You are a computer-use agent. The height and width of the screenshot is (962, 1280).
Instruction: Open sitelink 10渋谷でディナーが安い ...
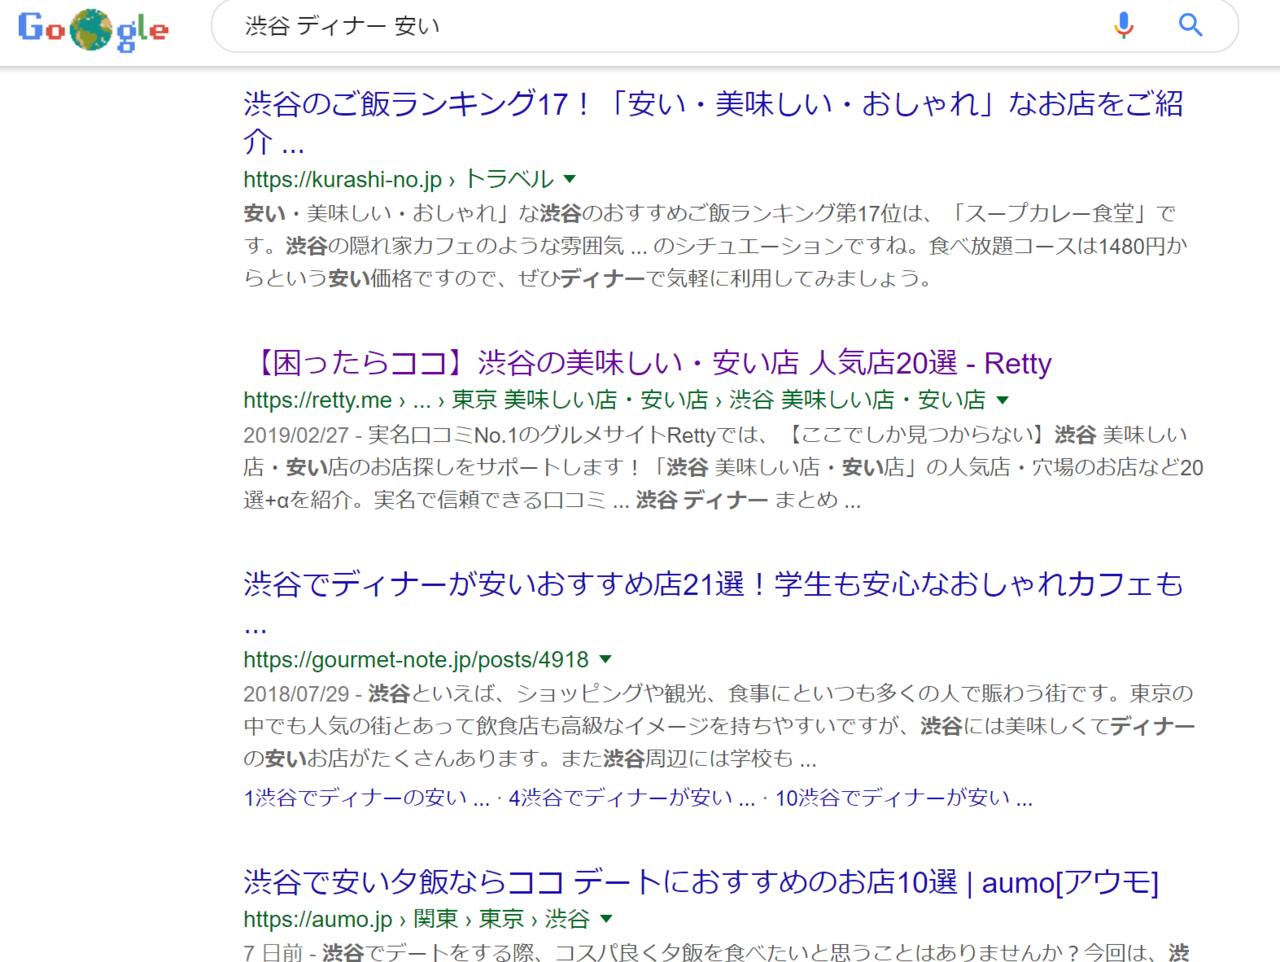[x=904, y=797]
